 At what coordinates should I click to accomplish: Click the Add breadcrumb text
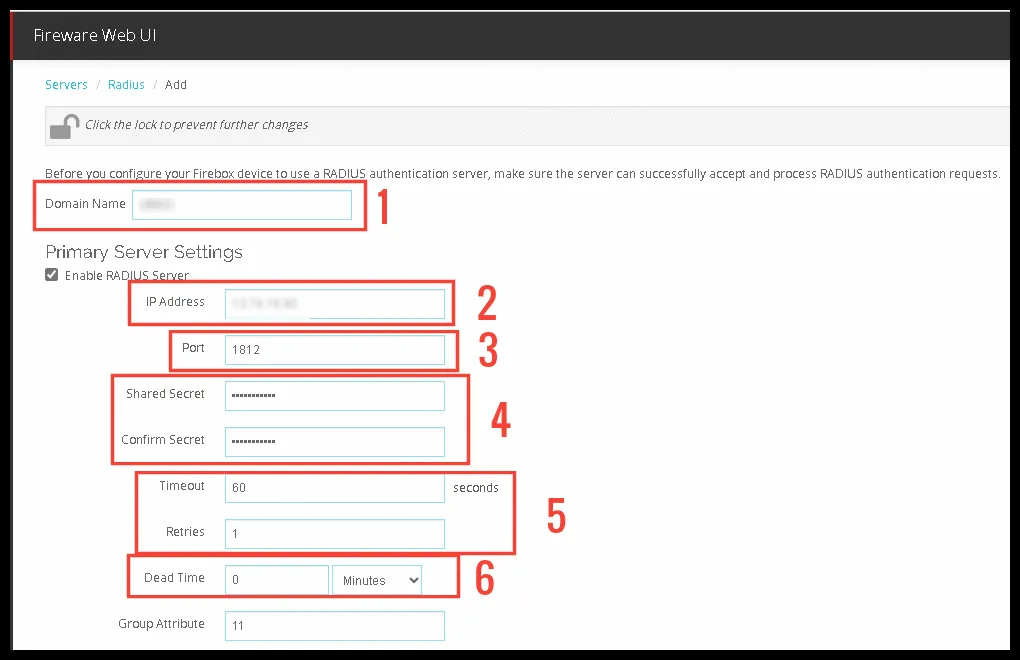(x=176, y=85)
